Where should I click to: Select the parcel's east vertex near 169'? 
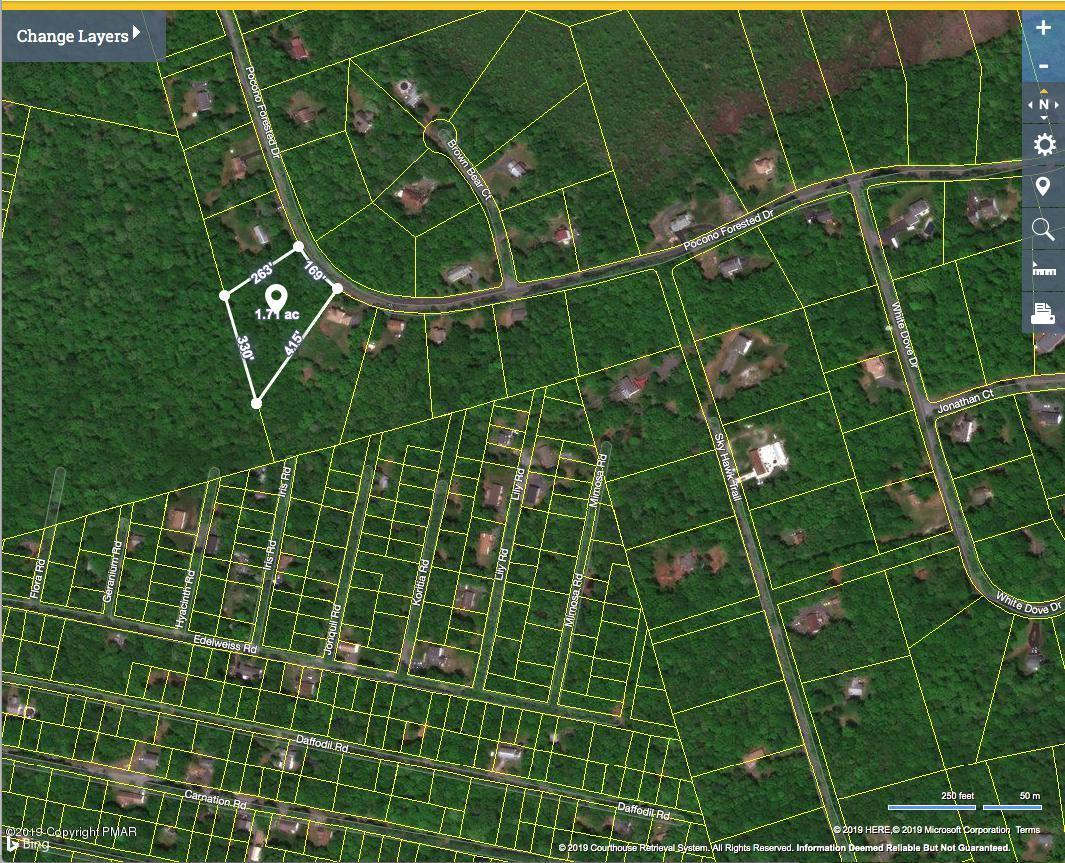coord(338,289)
